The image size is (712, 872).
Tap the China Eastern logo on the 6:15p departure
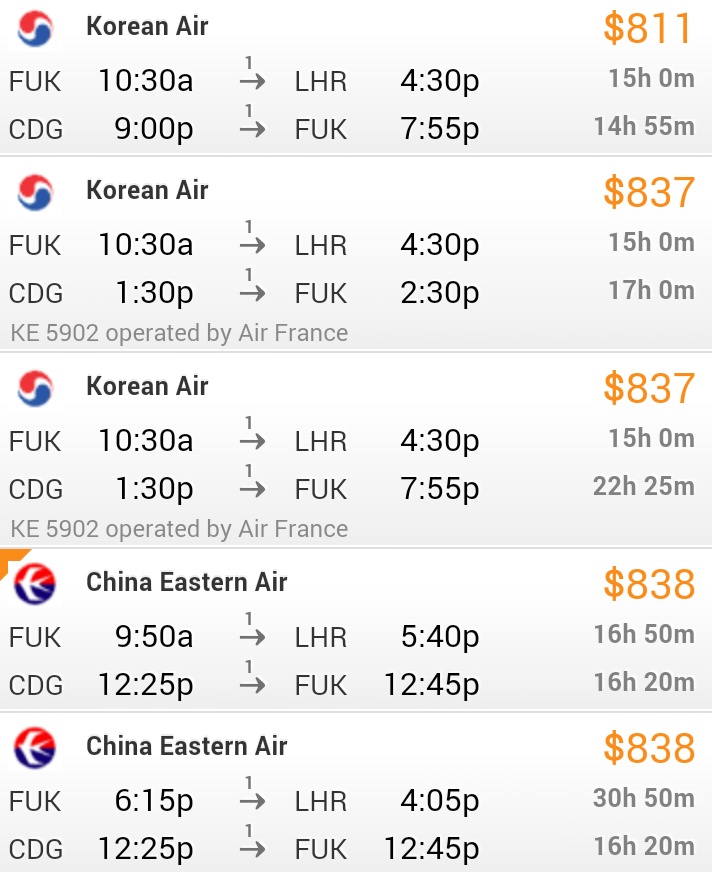point(35,747)
